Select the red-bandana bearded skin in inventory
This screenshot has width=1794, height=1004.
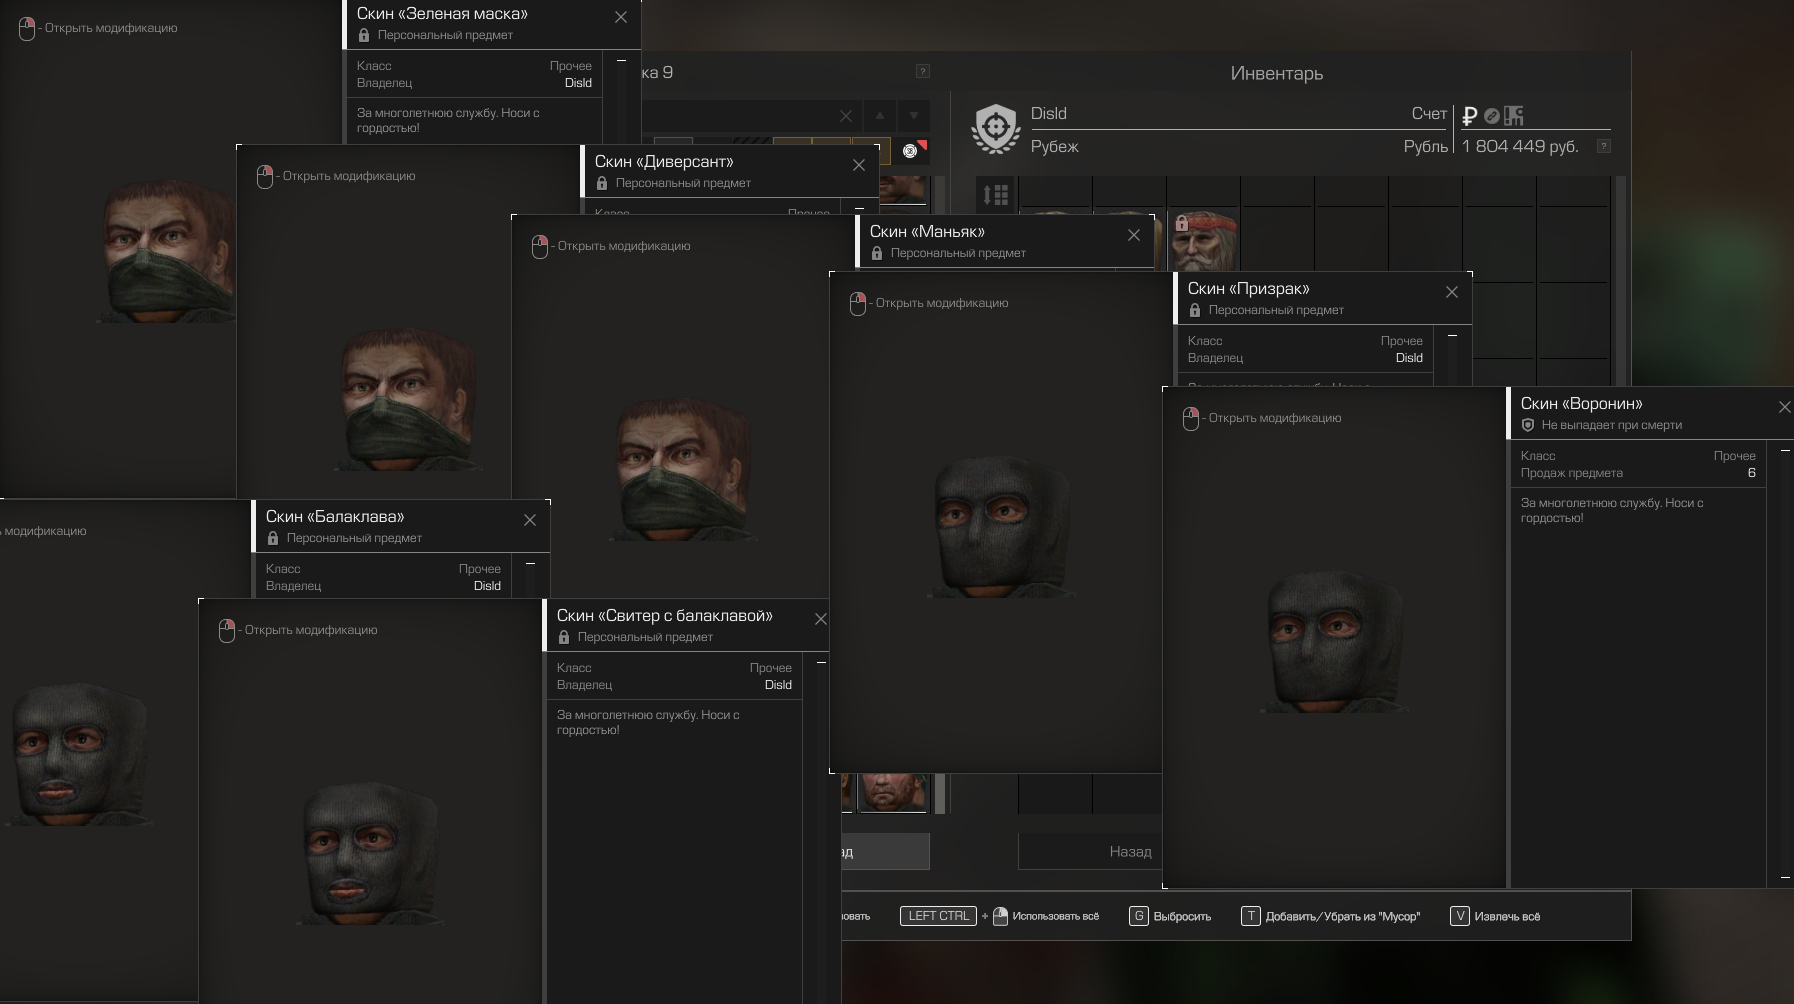tap(1203, 241)
